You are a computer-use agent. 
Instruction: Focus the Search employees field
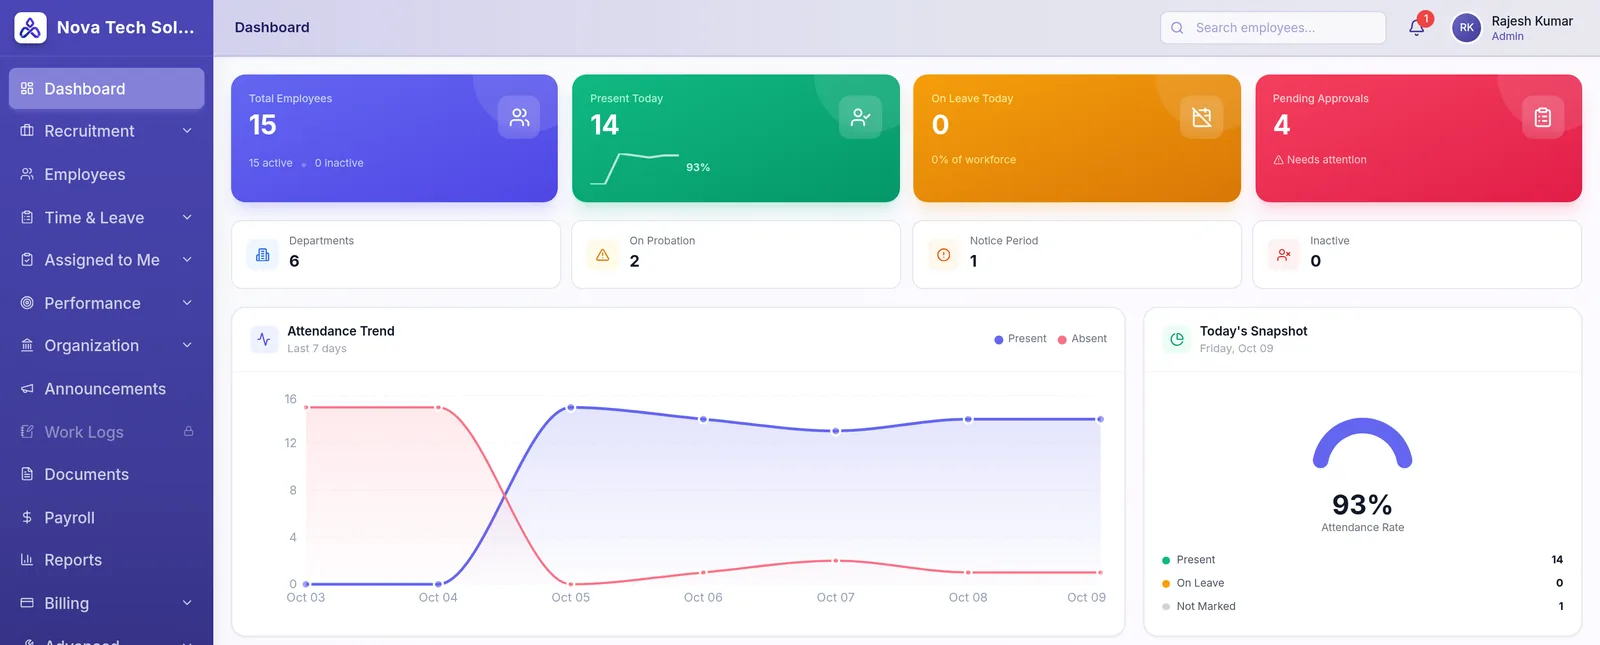point(1273,28)
